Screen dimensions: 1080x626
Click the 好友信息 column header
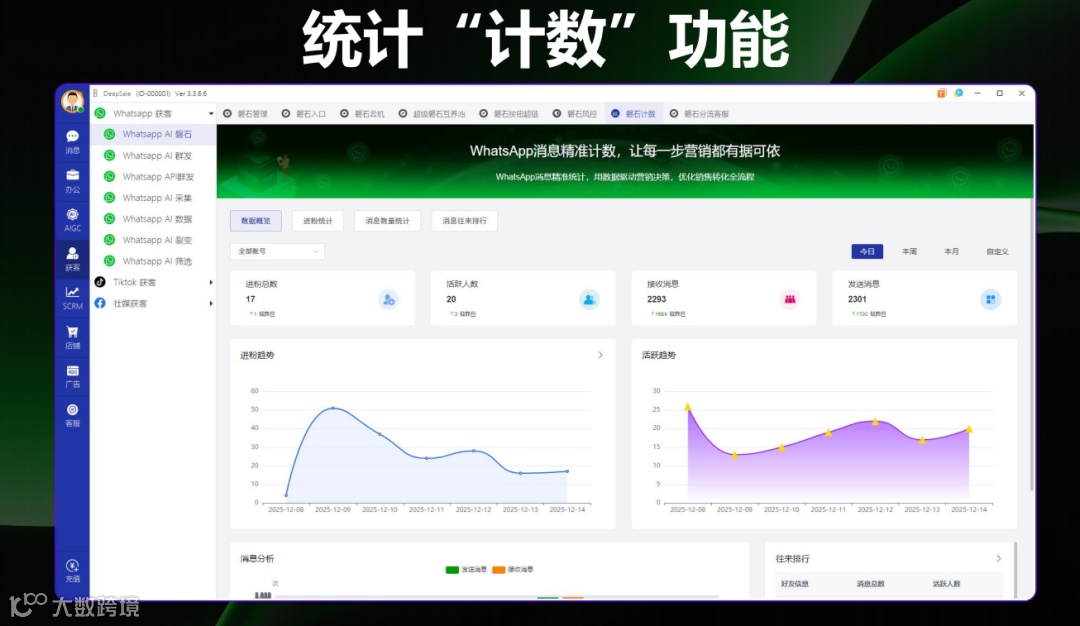coord(795,584)
